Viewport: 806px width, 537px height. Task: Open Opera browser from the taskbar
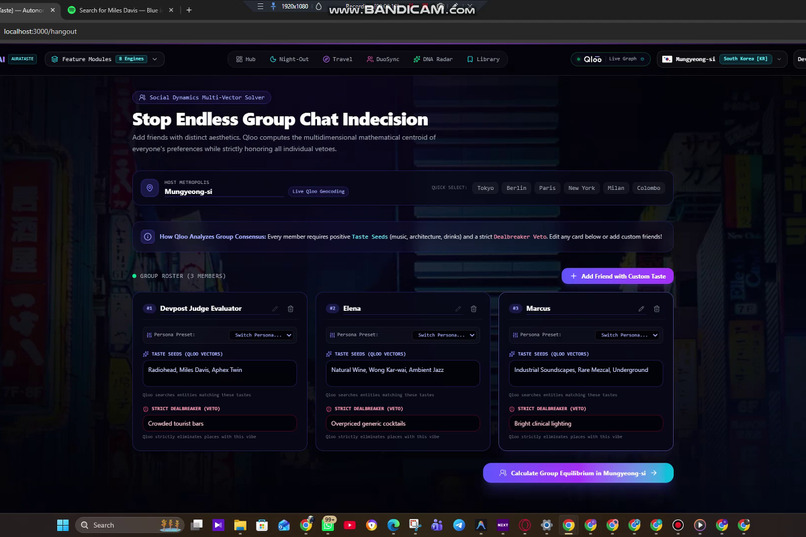(x=524, y=525)
